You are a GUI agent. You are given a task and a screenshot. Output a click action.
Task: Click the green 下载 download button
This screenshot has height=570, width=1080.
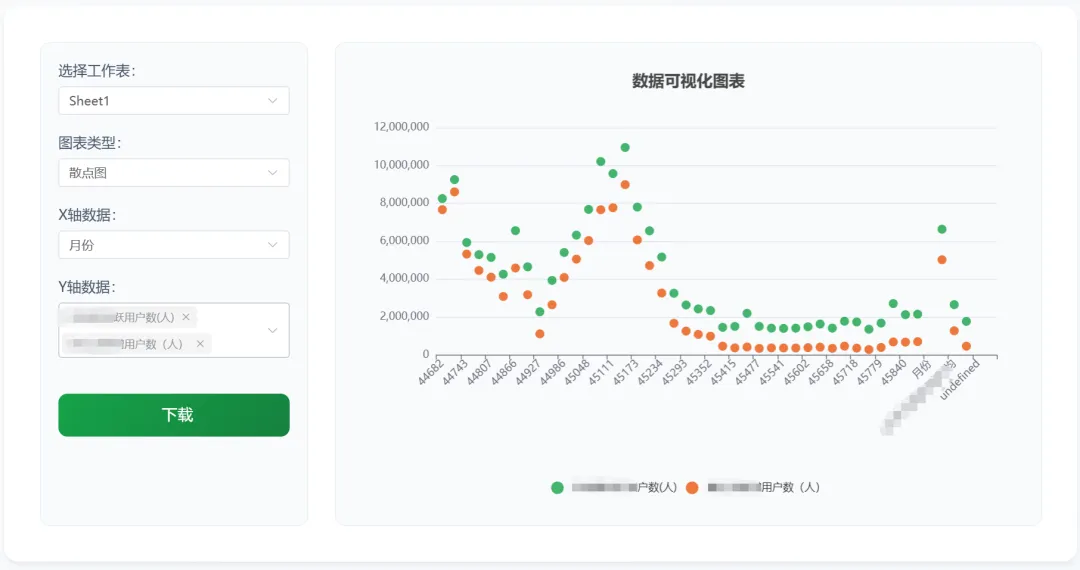pos(174,415)
